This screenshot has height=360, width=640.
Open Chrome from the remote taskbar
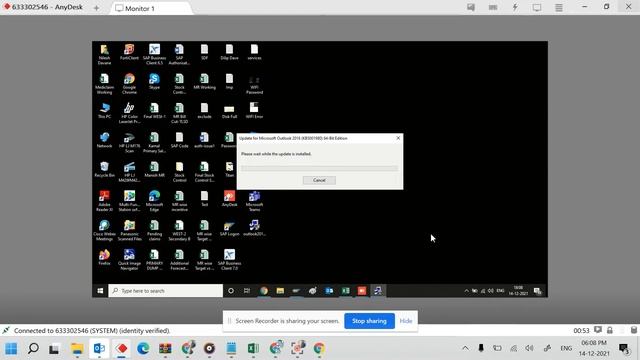264,291
